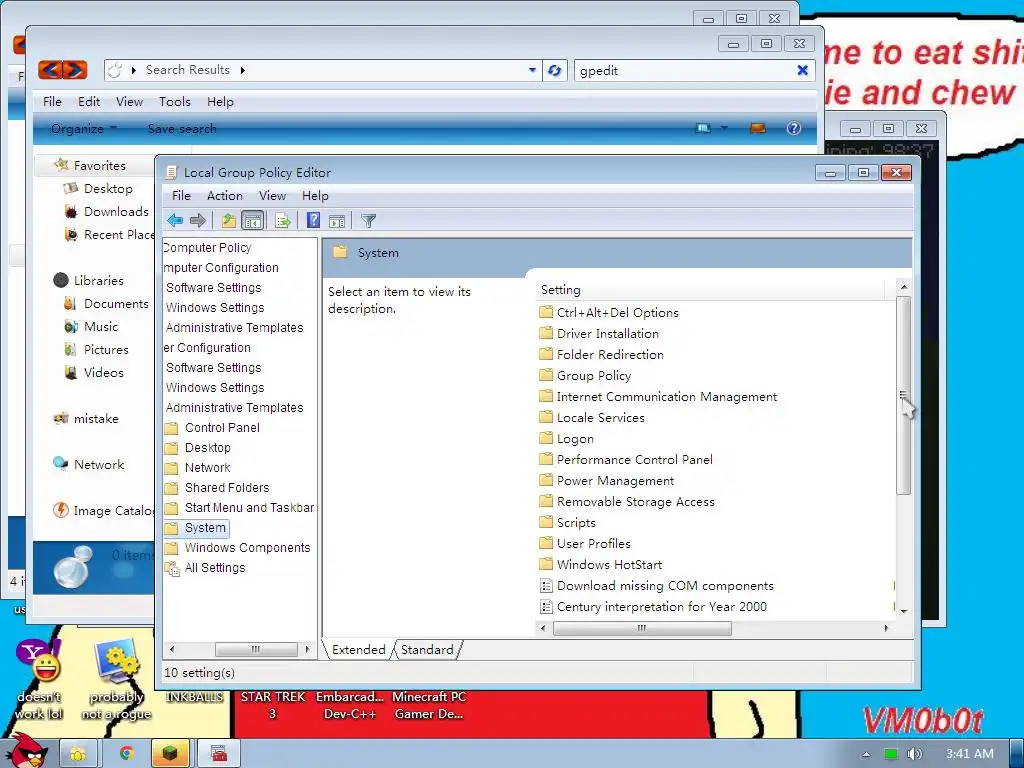Image resolution: width=1024 pixels, height=768 pixels.
Task: Toggle the Explorer preview pane icon
Action: coord(758,128)
